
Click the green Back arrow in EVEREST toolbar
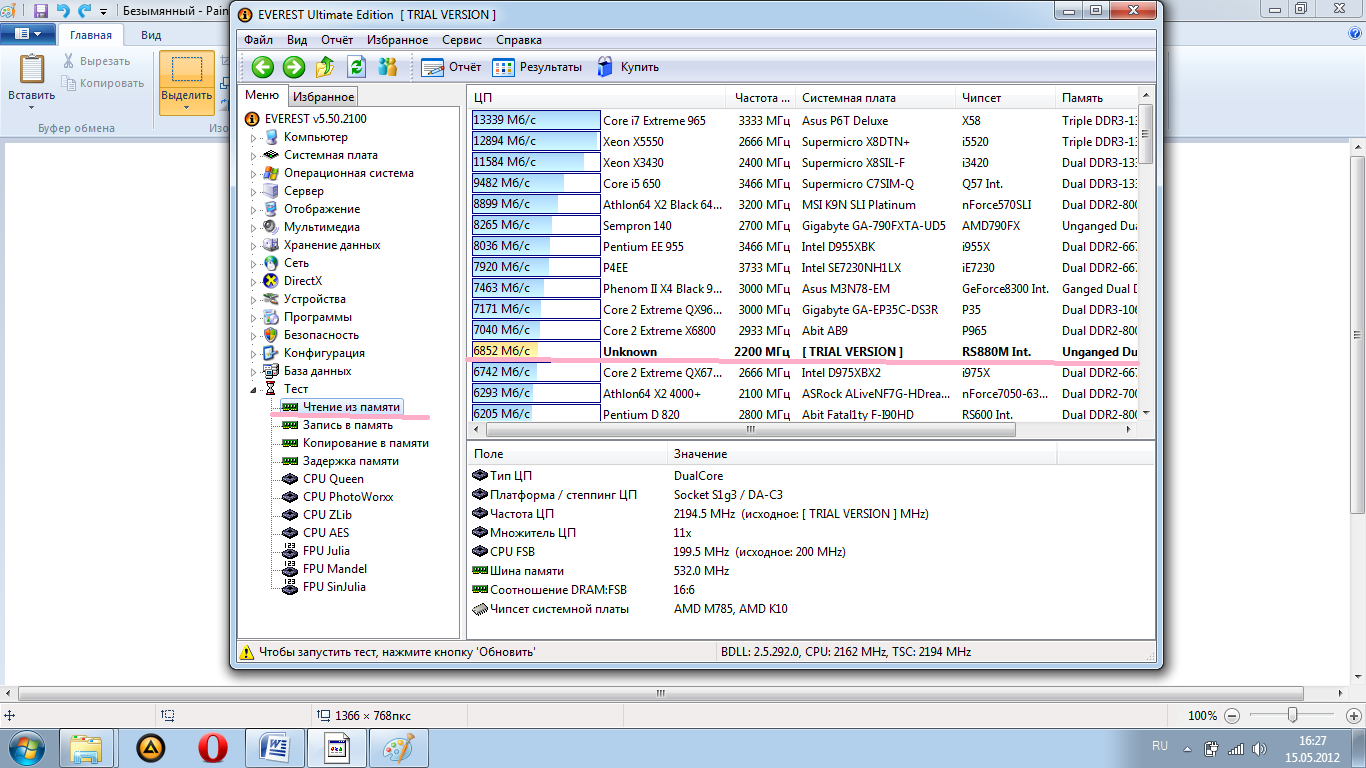[262, 67]
